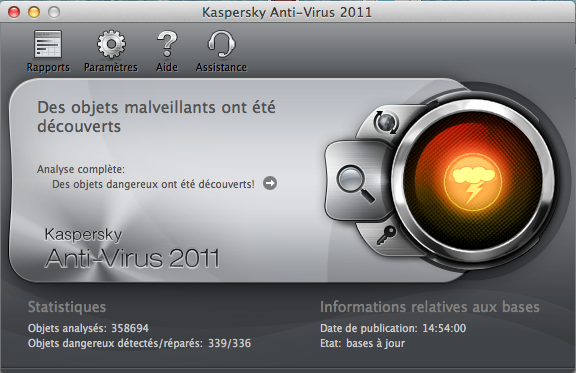Minimize window with yellow button
The image size is (576, 373).
pyautogui.click(x=34, y=12)
